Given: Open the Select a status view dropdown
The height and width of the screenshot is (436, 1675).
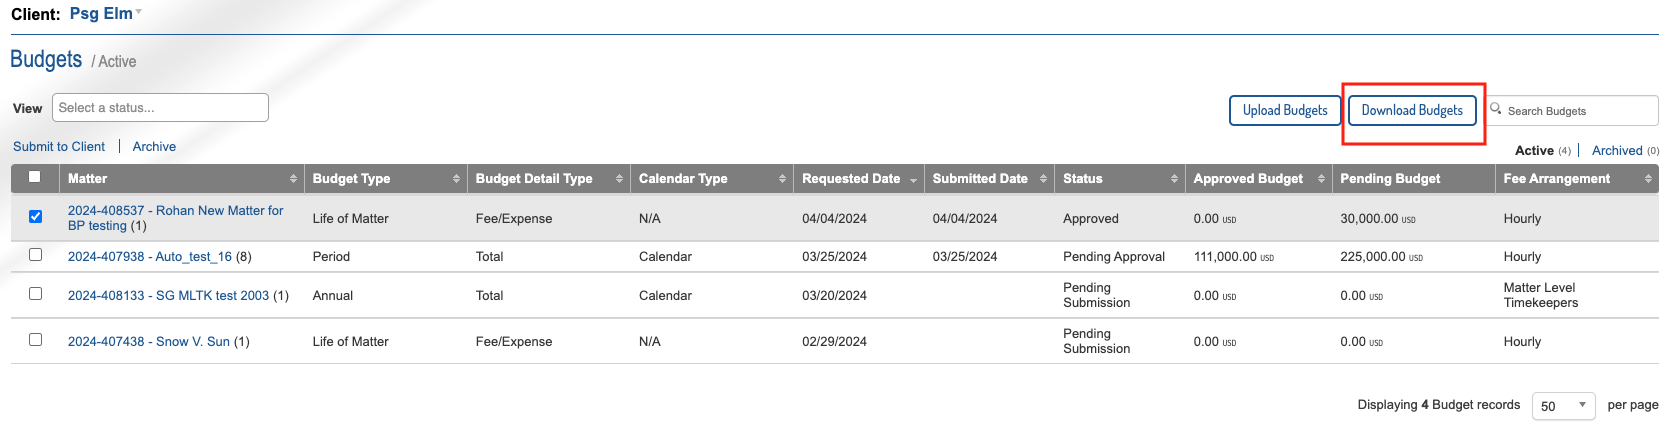Looking at the screenshot, I should pyautogui.click(x=160, y=108).
